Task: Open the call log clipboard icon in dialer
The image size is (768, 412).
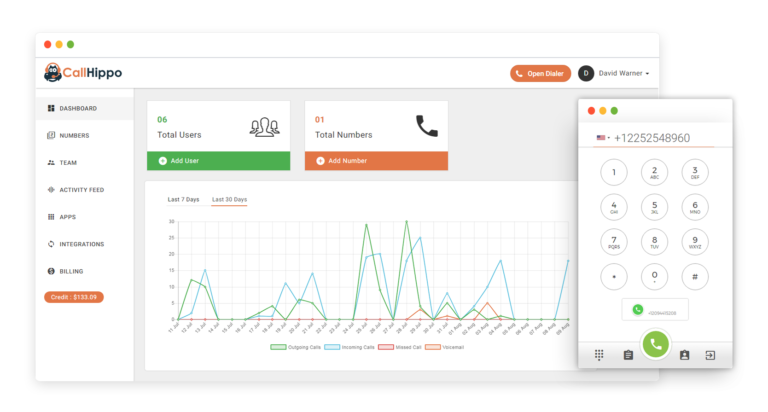Action: click(628, 355)
